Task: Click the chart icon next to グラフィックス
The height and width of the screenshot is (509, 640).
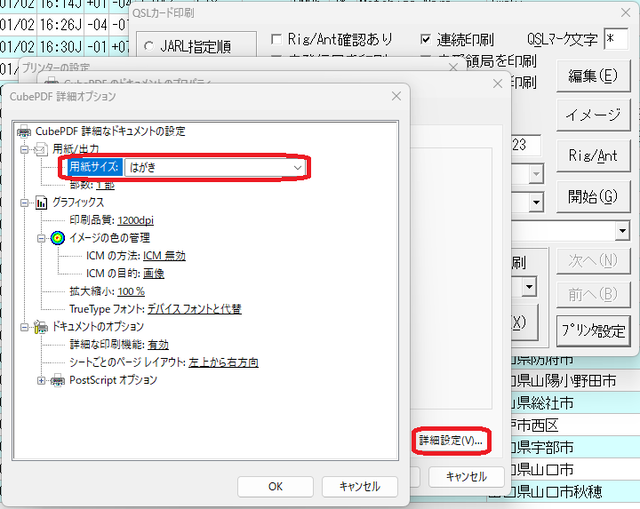Action: coord(41,202)
